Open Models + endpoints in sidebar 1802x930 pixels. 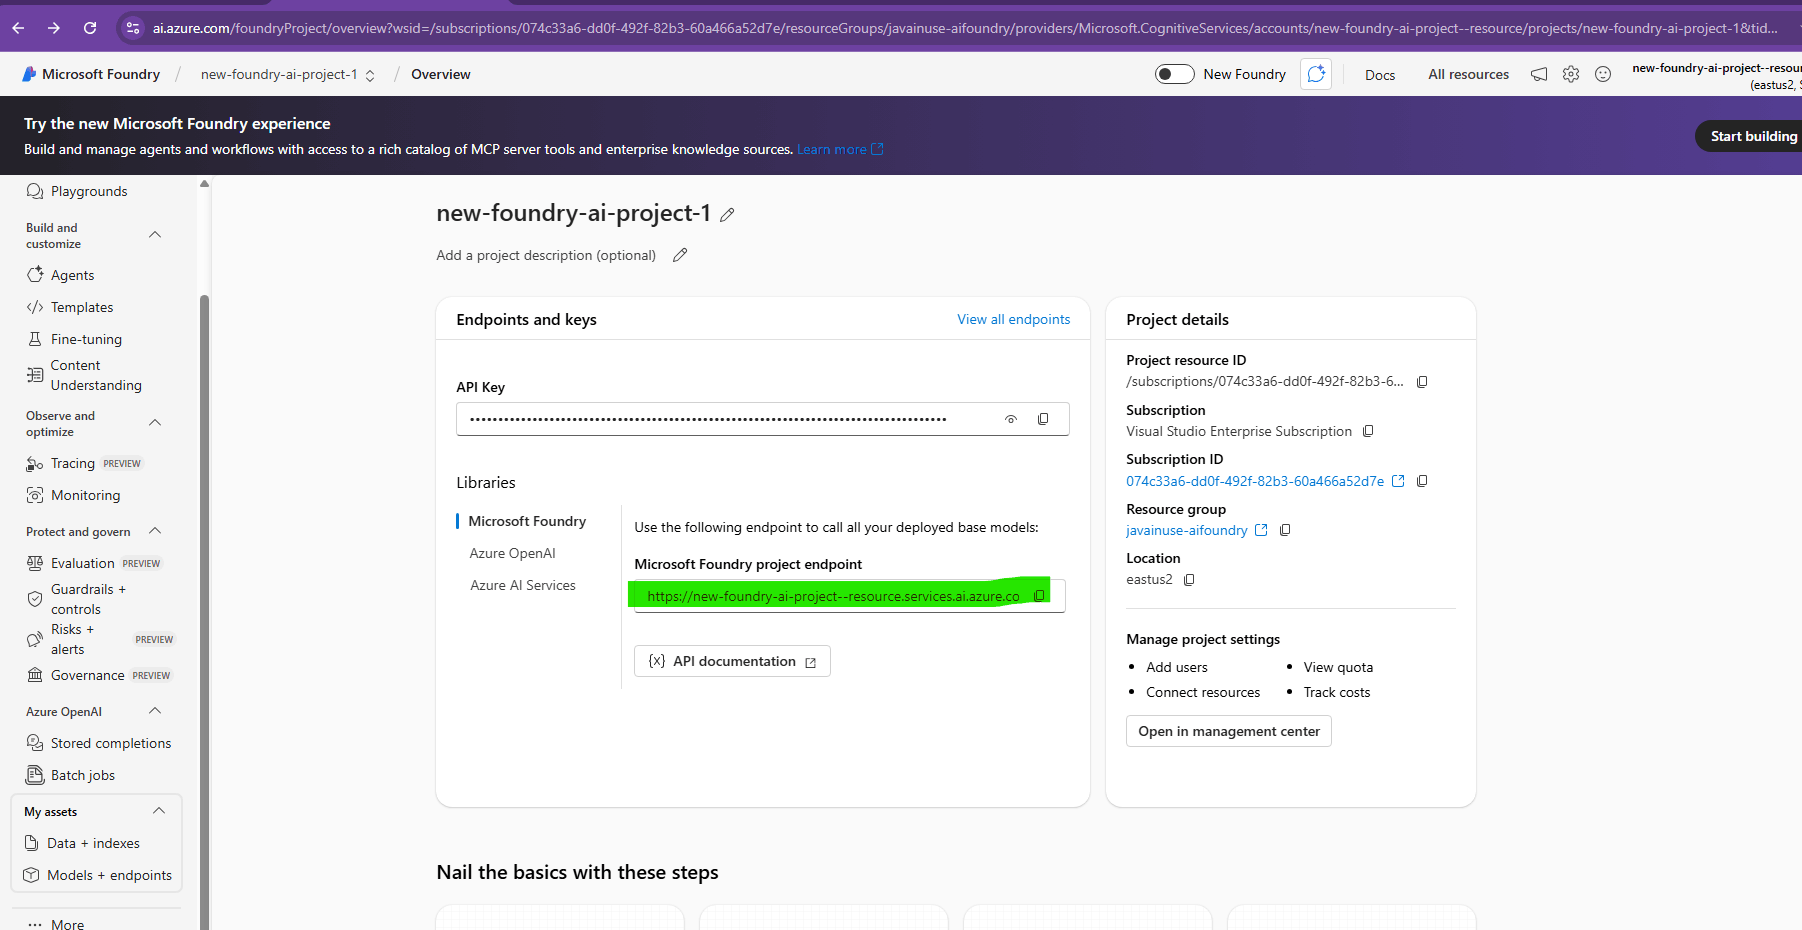click(109, 875)
